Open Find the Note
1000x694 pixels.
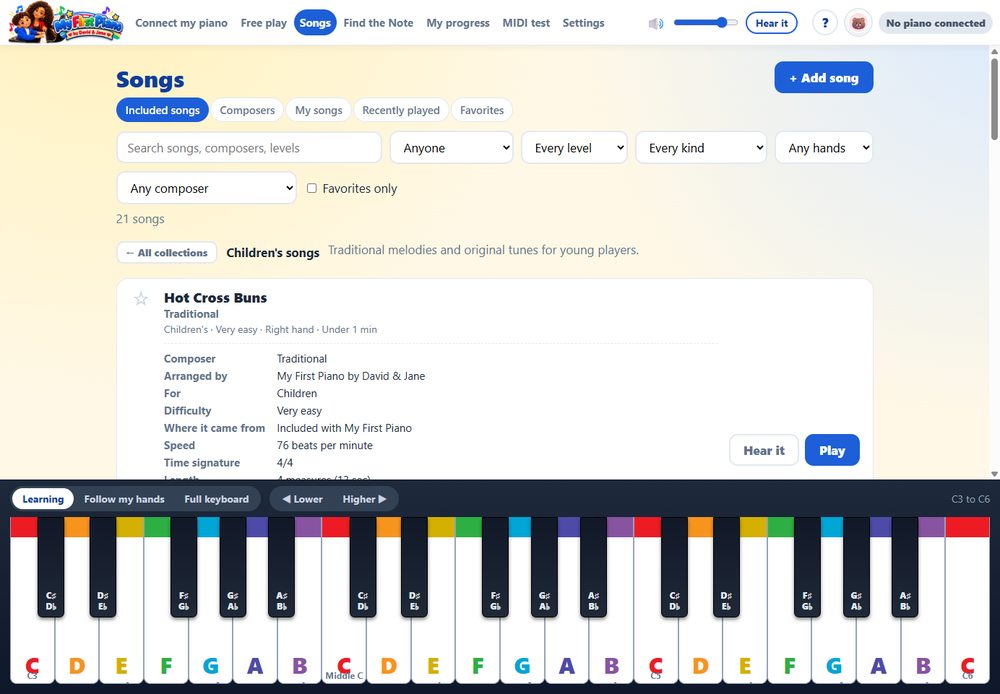(x=378, y=23)
